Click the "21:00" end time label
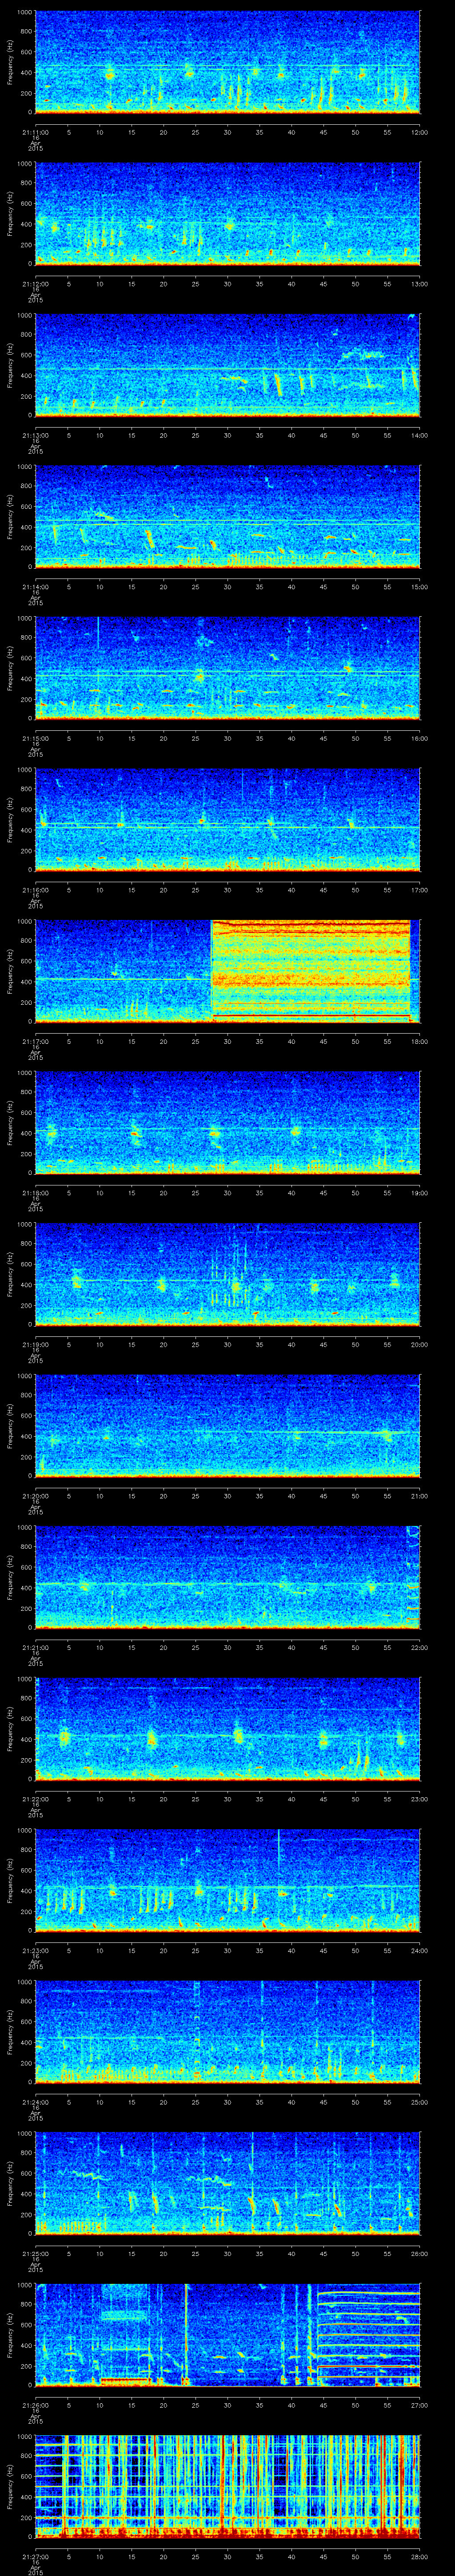 tap(419, 1495)
